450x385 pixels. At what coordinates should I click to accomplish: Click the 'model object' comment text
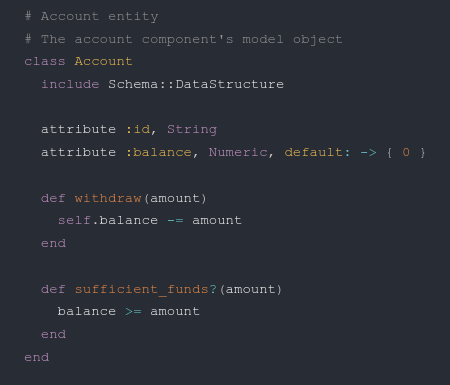[x=292, y=40]
